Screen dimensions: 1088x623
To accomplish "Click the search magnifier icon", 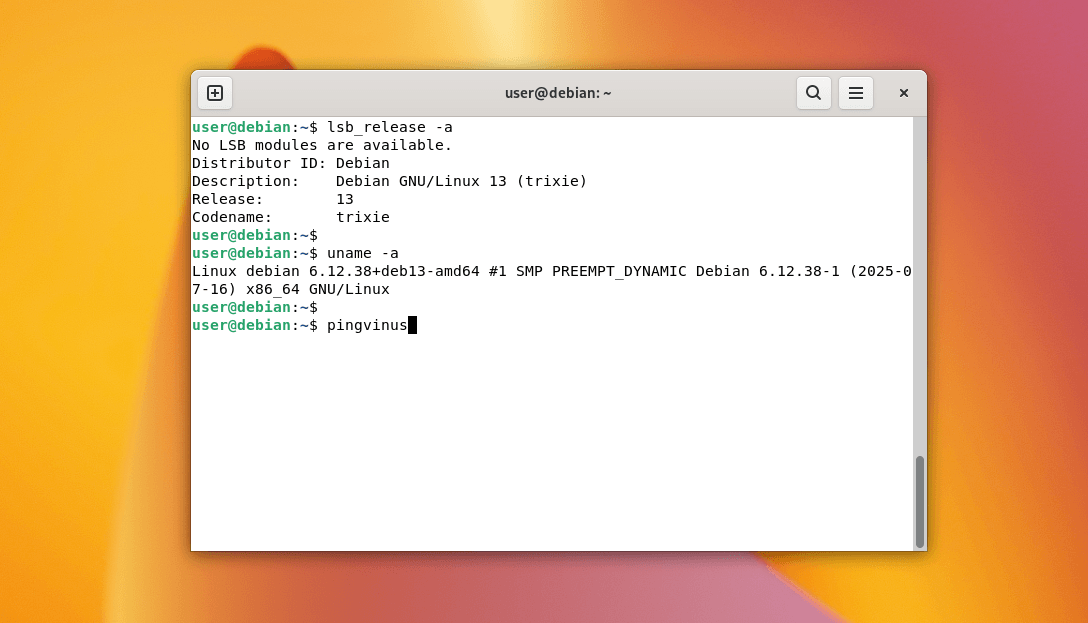I will (813, 93).
